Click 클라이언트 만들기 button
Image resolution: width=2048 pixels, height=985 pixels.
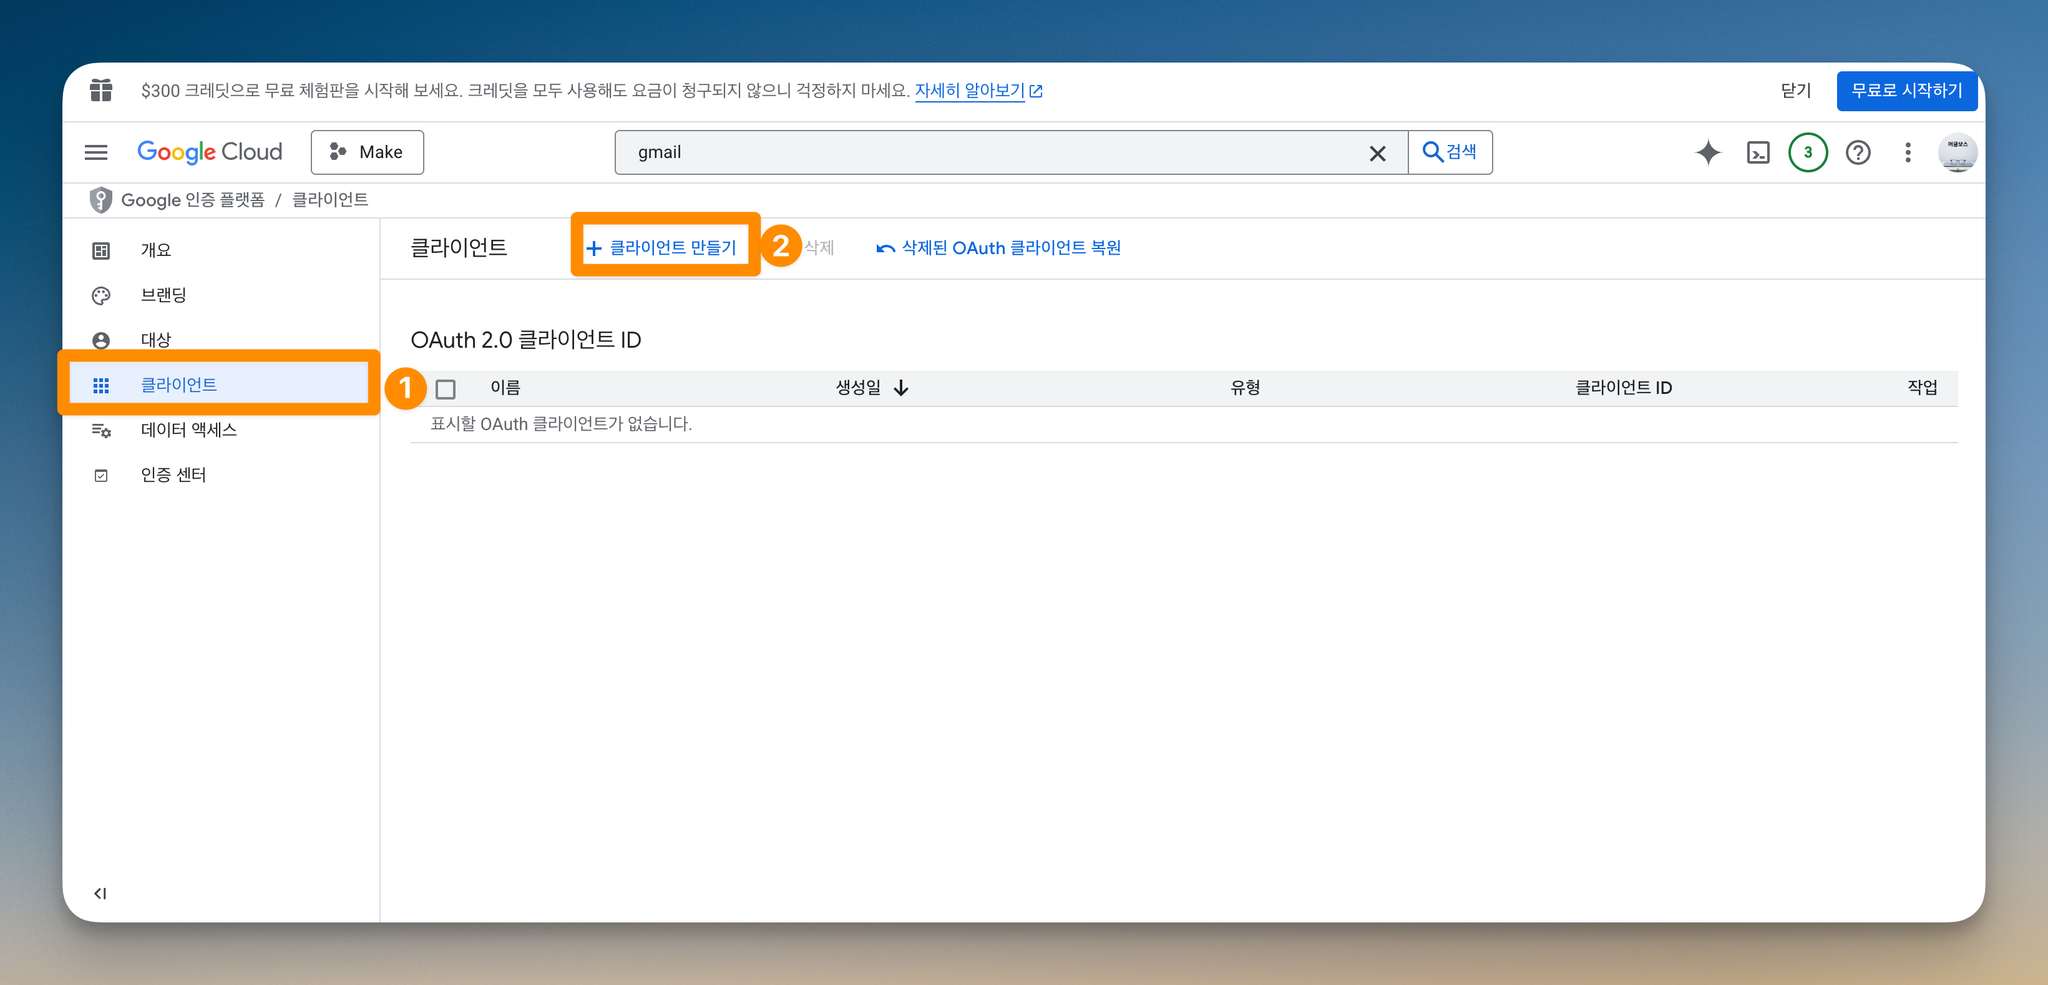[662, 247]
